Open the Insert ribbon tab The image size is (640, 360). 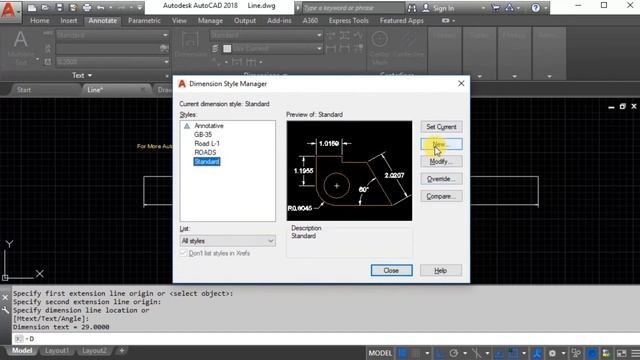click(x=69, y=20)
